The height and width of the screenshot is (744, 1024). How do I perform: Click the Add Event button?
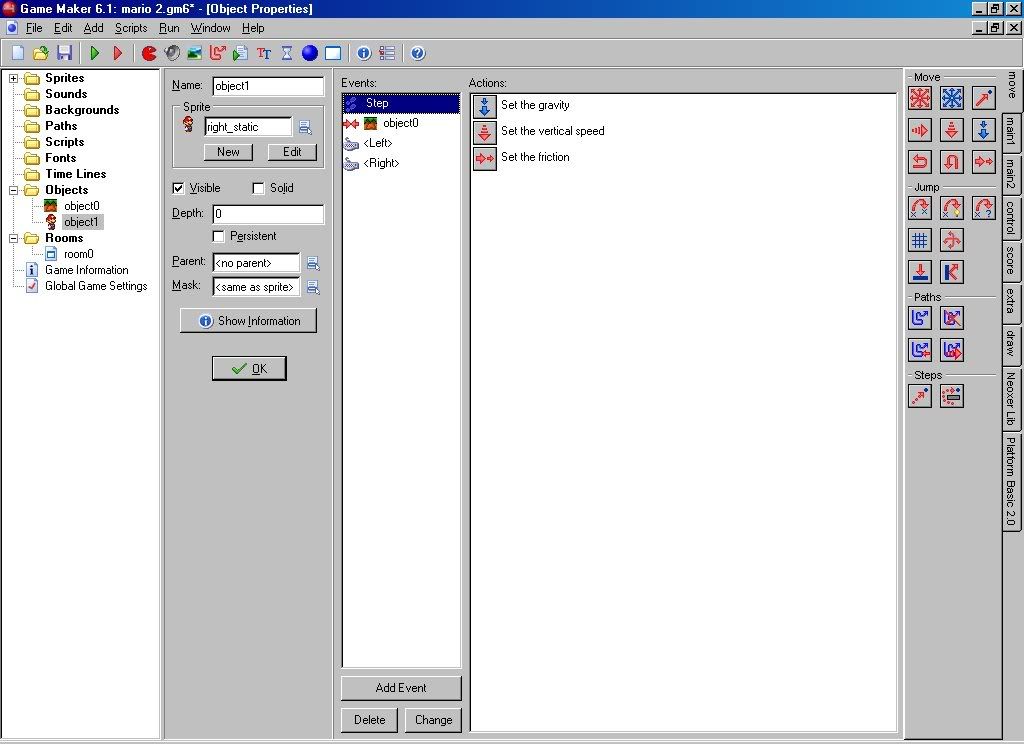tap(401, 688)
